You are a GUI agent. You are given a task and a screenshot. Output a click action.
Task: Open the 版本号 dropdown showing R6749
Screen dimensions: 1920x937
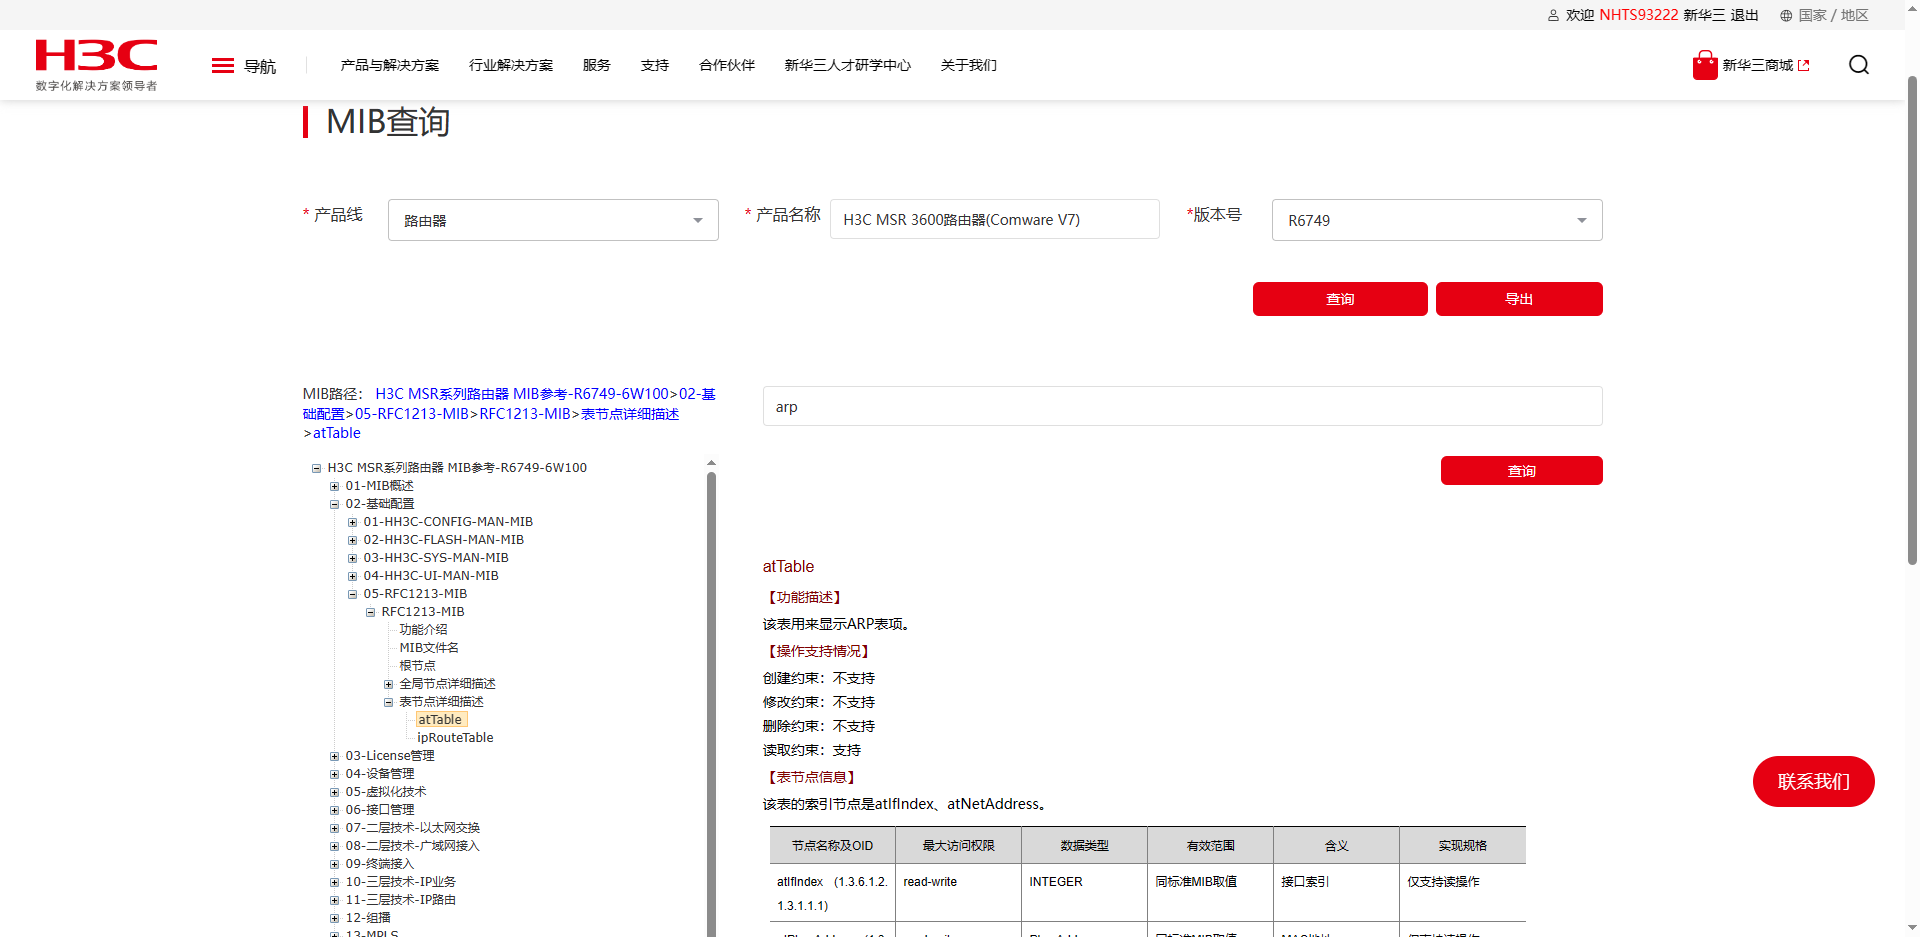pyautogui.click(x=1437, y=220)
